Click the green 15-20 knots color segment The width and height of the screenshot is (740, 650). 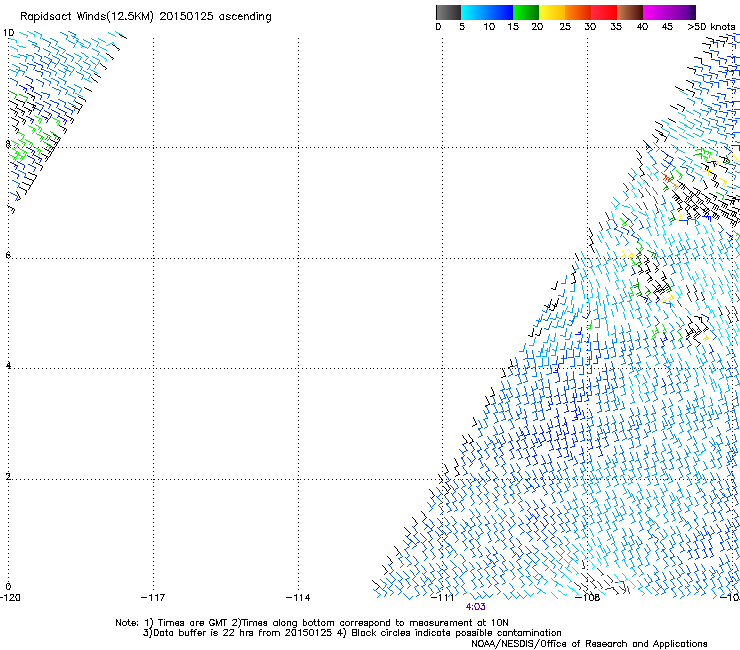point(526,12)
